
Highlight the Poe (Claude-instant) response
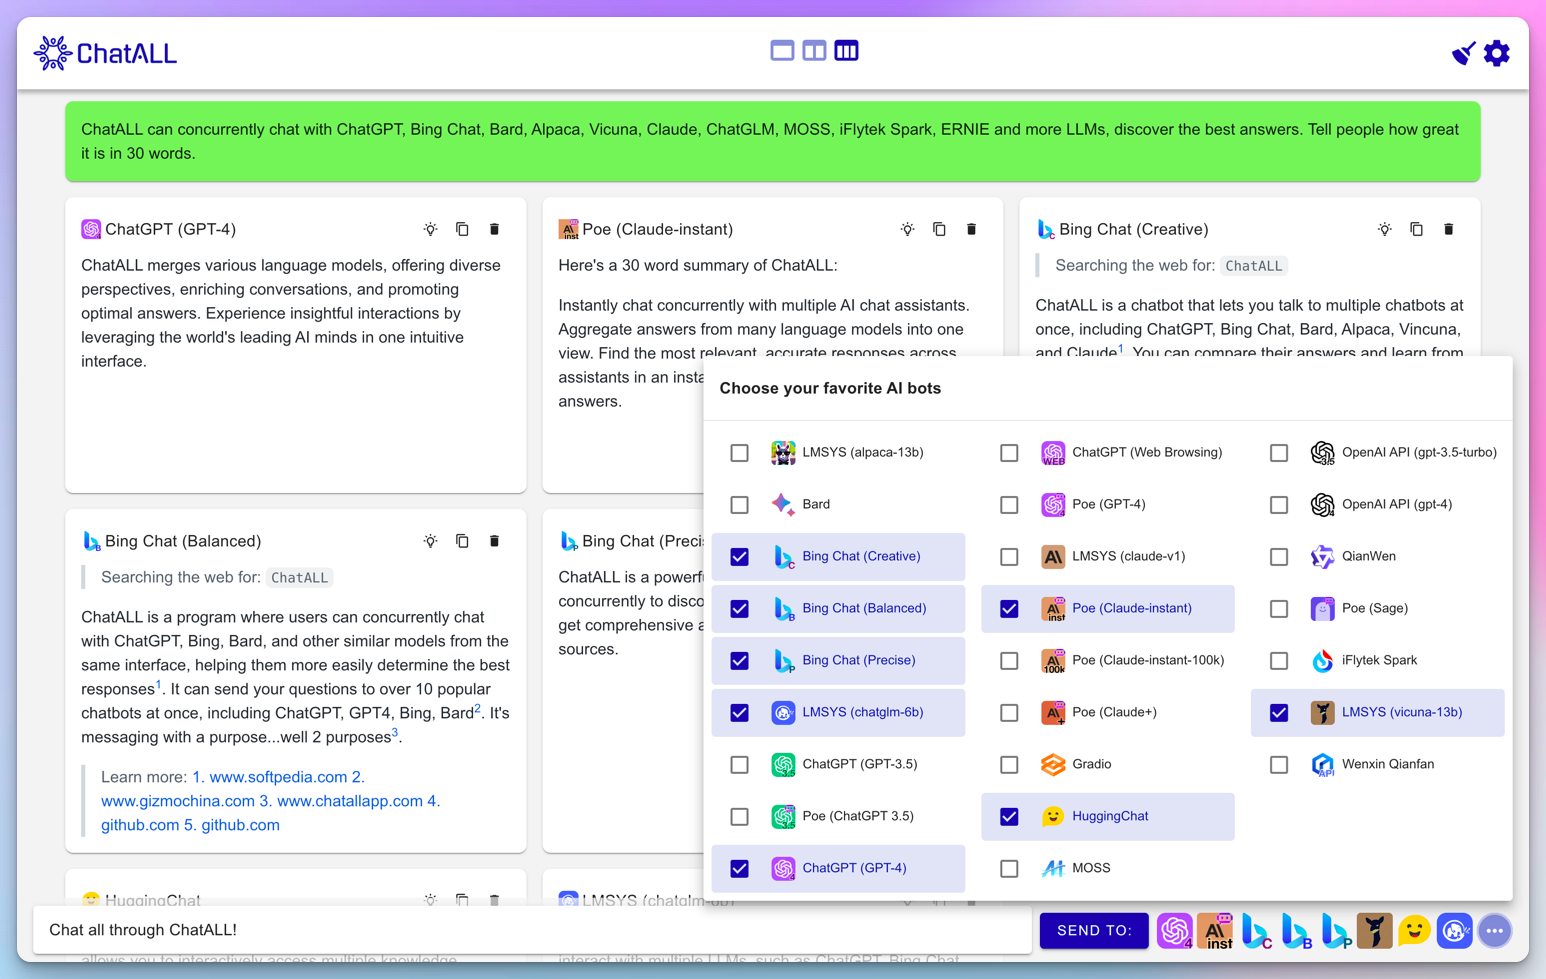click(x=907, y=229)
